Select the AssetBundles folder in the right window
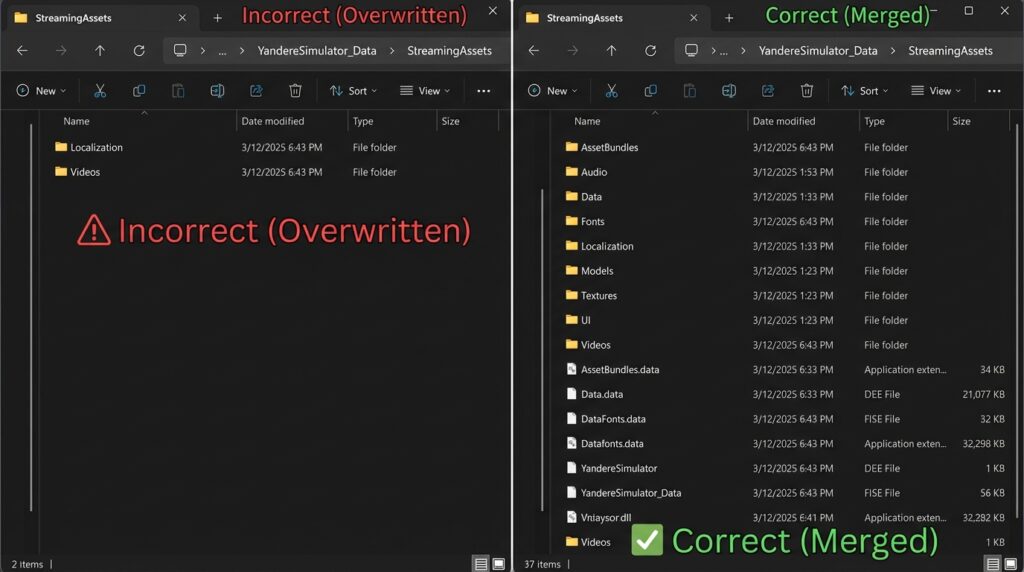Image resolution: width=1024 pixels, height=572 pixels. [608, 147]
